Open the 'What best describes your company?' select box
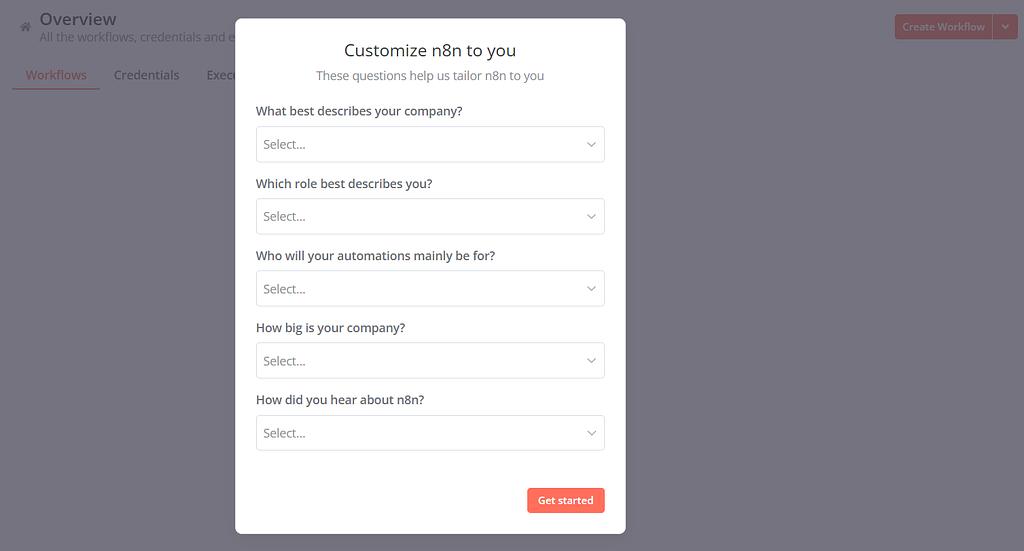This screenshot has width=1024, height=551. pyautogui.click(x=420, y=144)
